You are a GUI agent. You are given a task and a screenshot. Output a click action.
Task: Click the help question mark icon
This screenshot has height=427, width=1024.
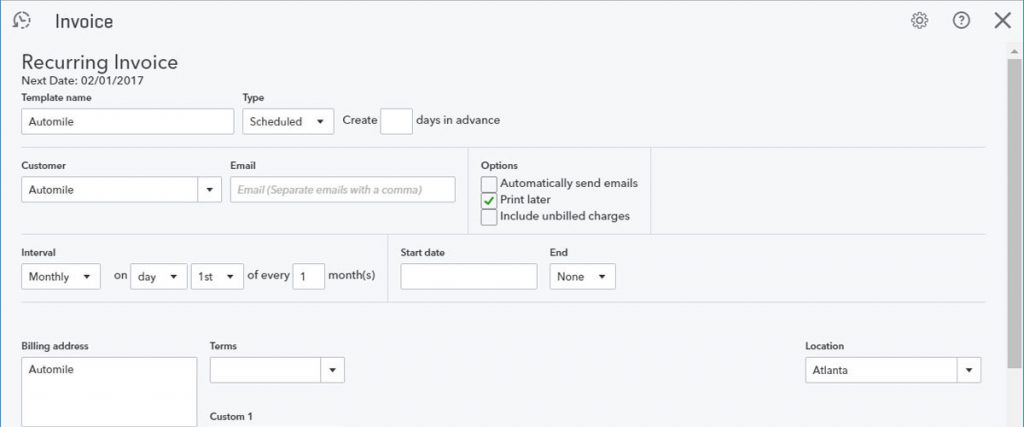(x=961, y=20)
